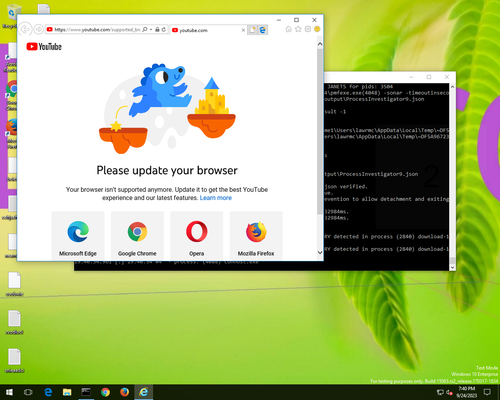Minimize the console window
This screenshot has width=500, height=400.
(412, 77)
